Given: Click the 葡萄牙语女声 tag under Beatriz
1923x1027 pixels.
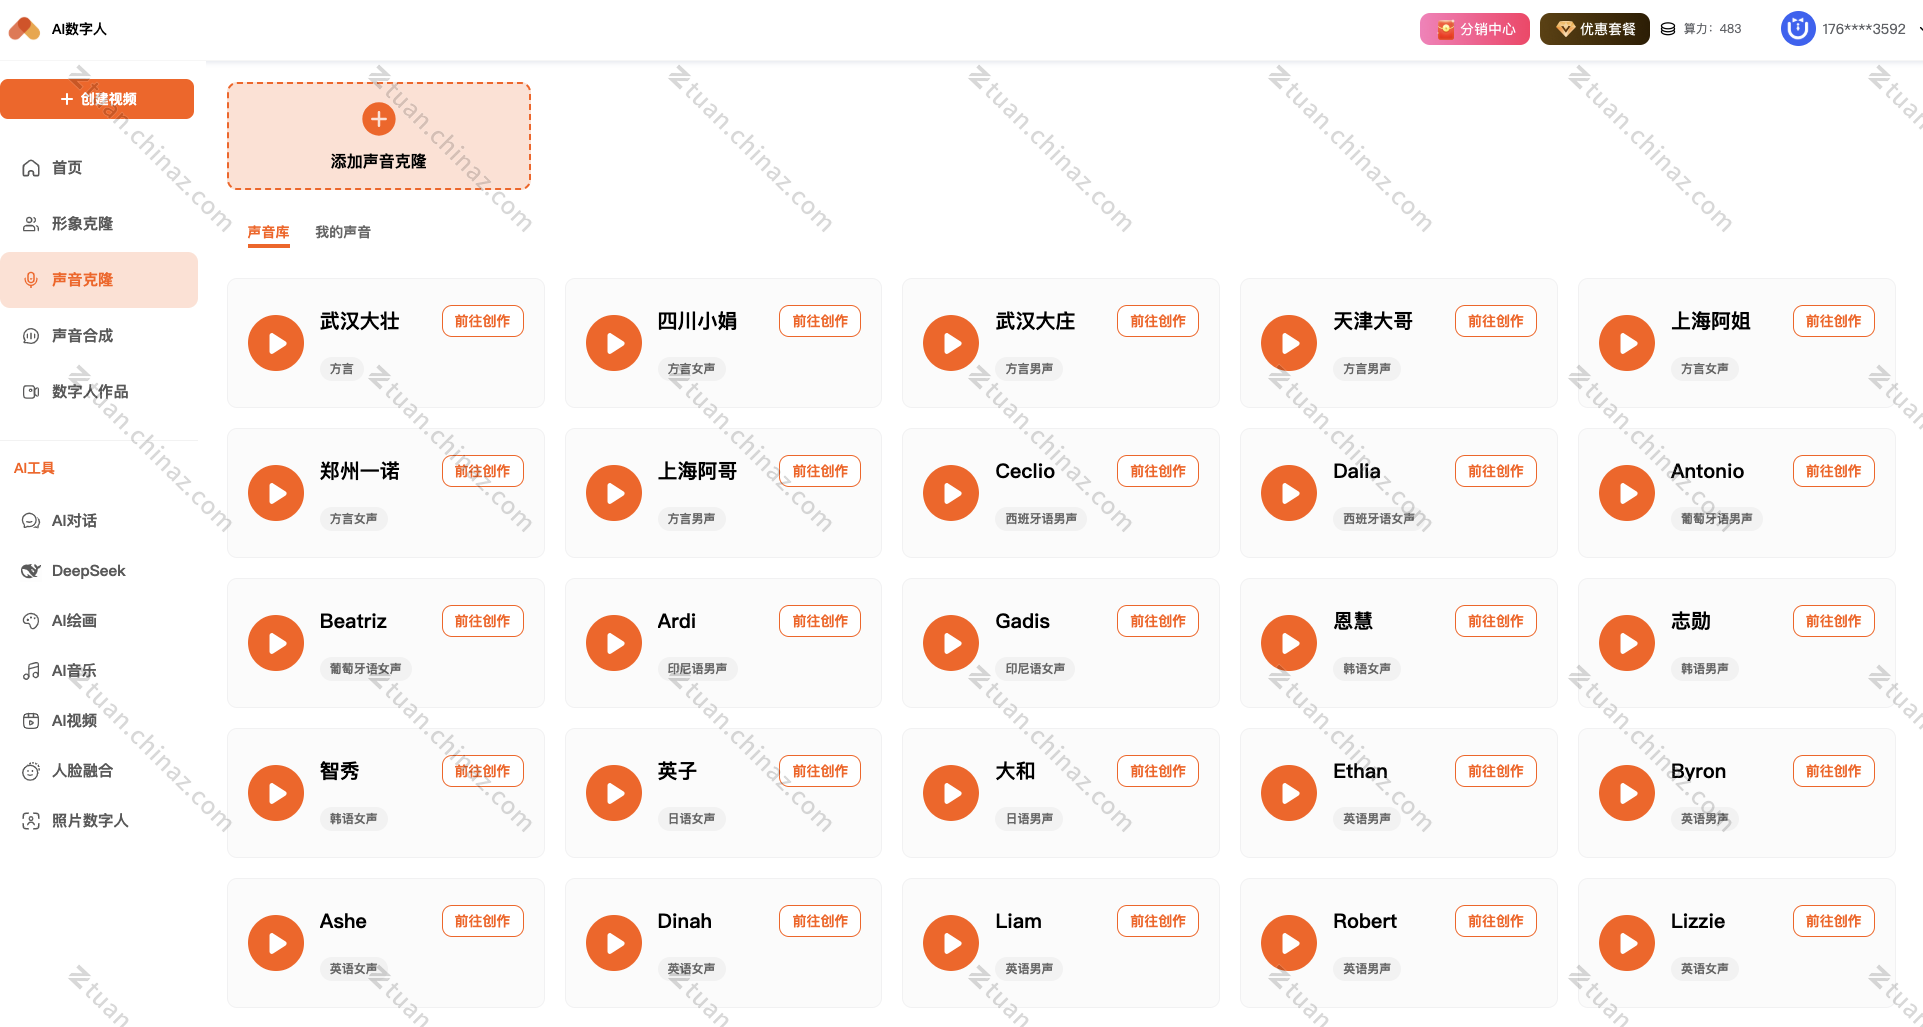Looking at the screenshot, I should [x=365, y=669].
